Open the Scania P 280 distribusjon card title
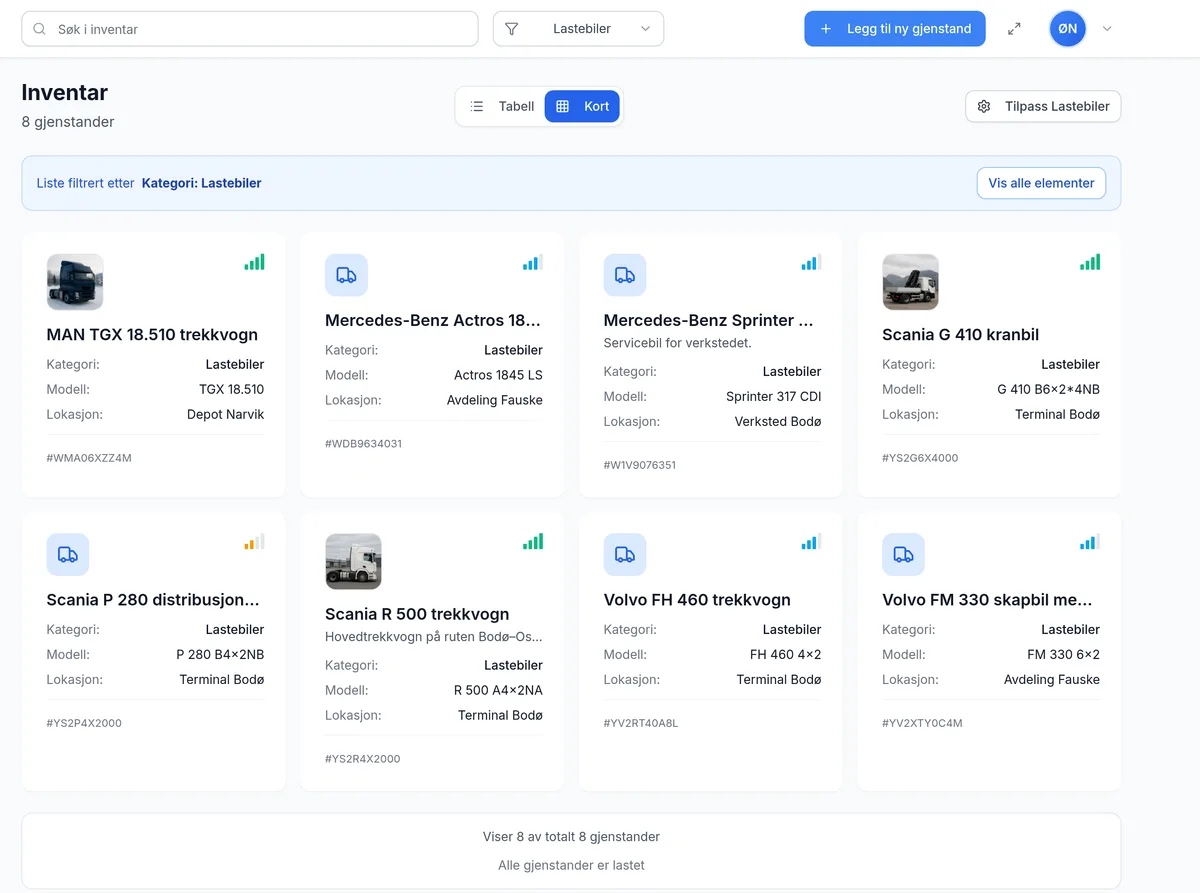Image resolution: width=1200 pixels, height=893 pixels. [153, 600]
